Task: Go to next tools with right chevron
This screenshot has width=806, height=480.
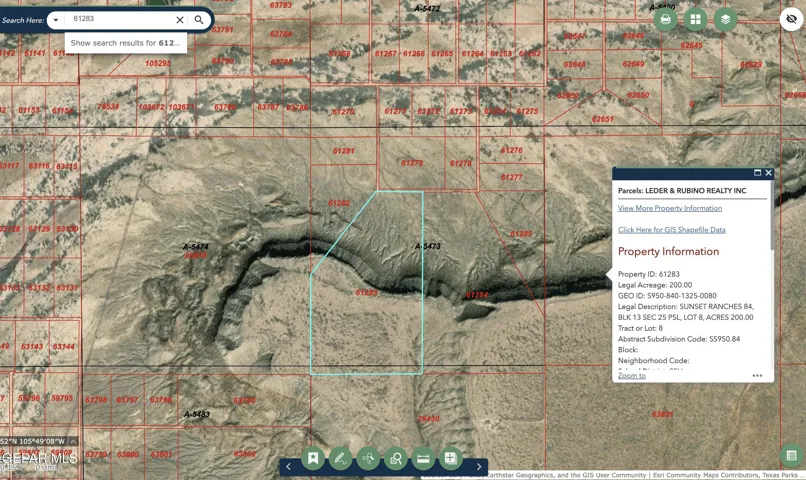Action: 479,467
